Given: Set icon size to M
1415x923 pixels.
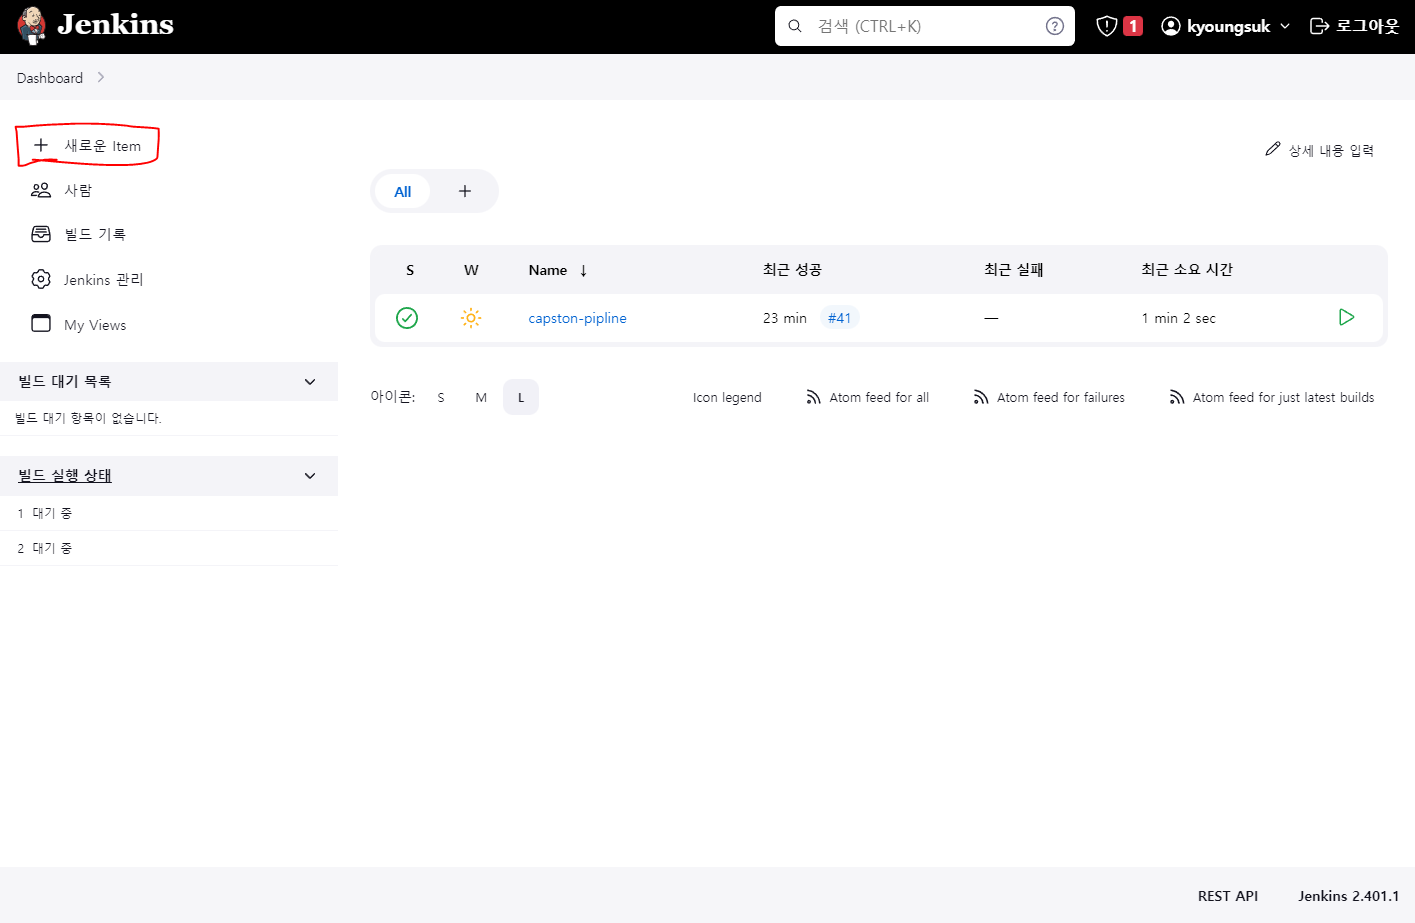Looking at the screenshot, I should (481, 397).
